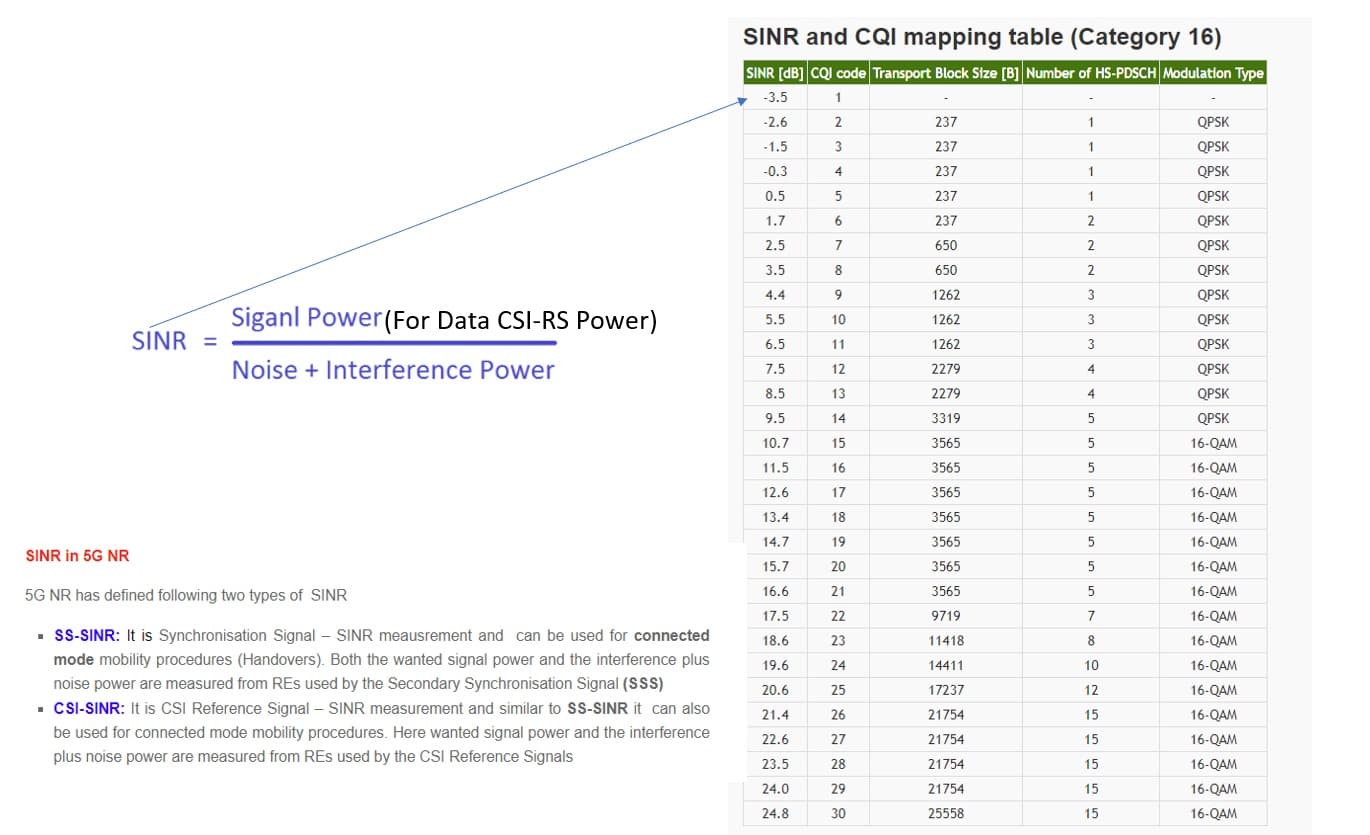Click QPSK in the 9.5 dB row
The height and width of the screenshot is (835, 1370).
1213,419
